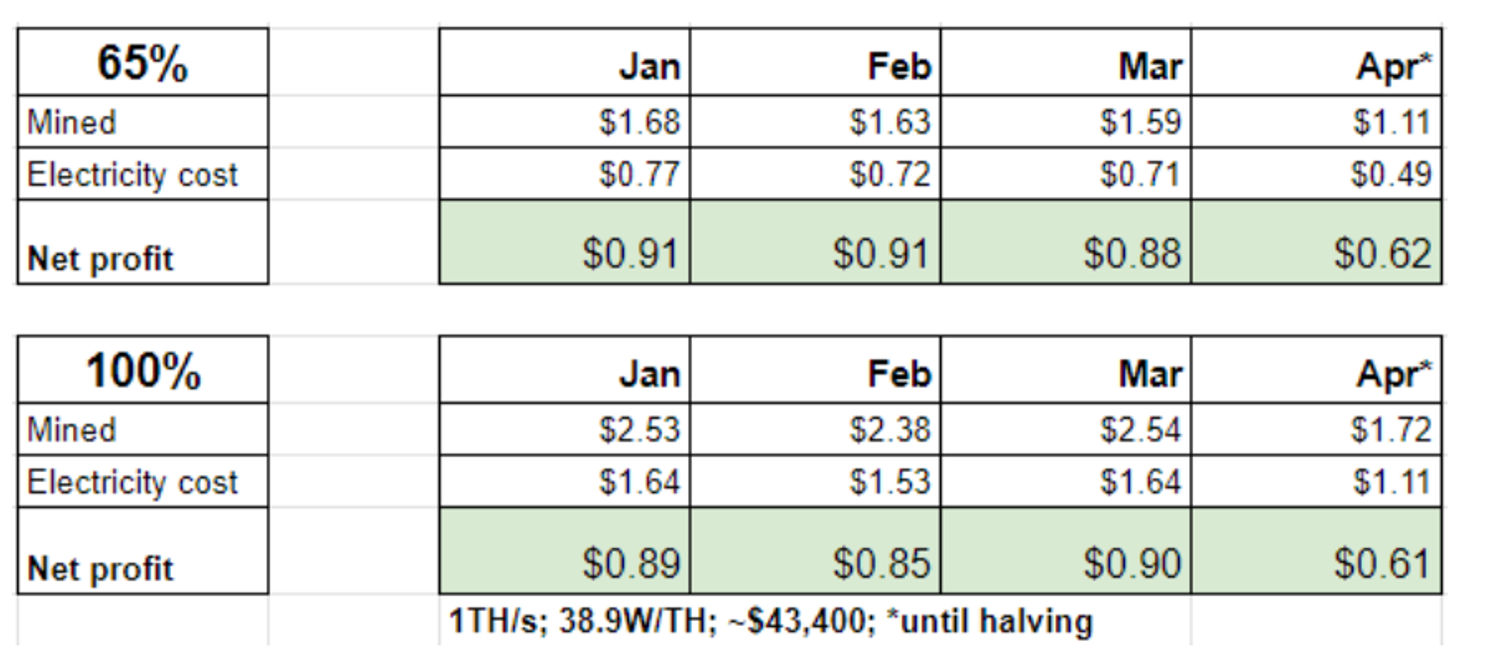Click the footnote about halving
Image resolution: width=1500 pixels, height=671 pixels.
click(770, 622)
